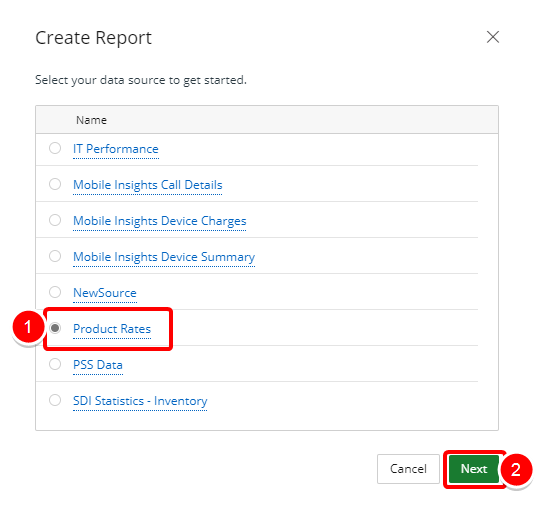Click the NewSource data source link
The height and width of the screenshot is (508, 546).
coord(105,293)
